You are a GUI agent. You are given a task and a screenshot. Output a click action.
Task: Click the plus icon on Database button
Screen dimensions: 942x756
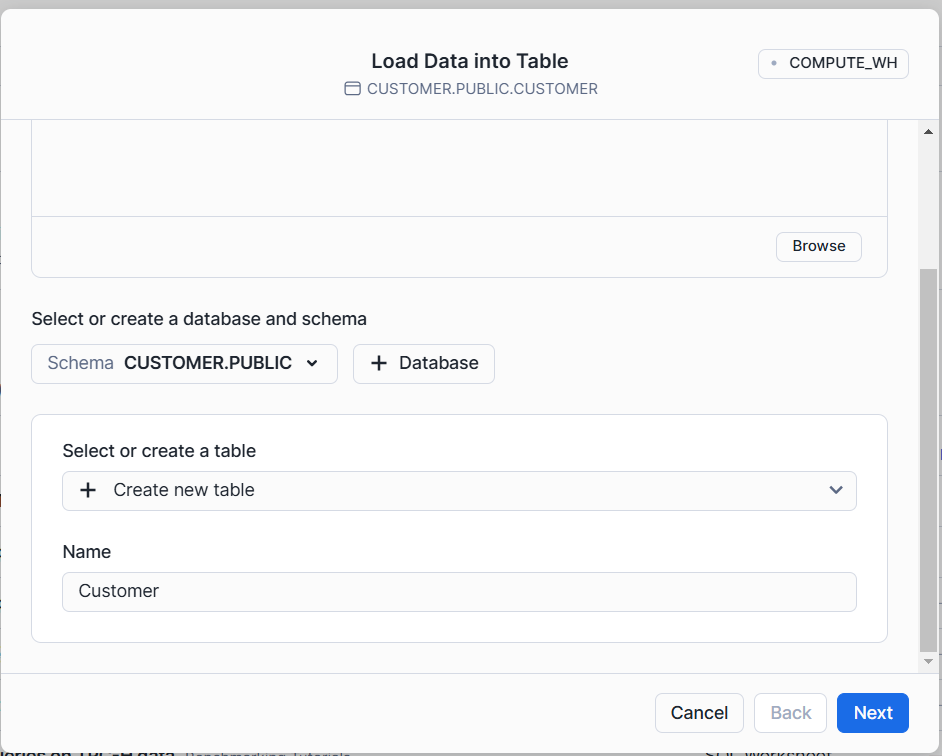pos(379,364)
